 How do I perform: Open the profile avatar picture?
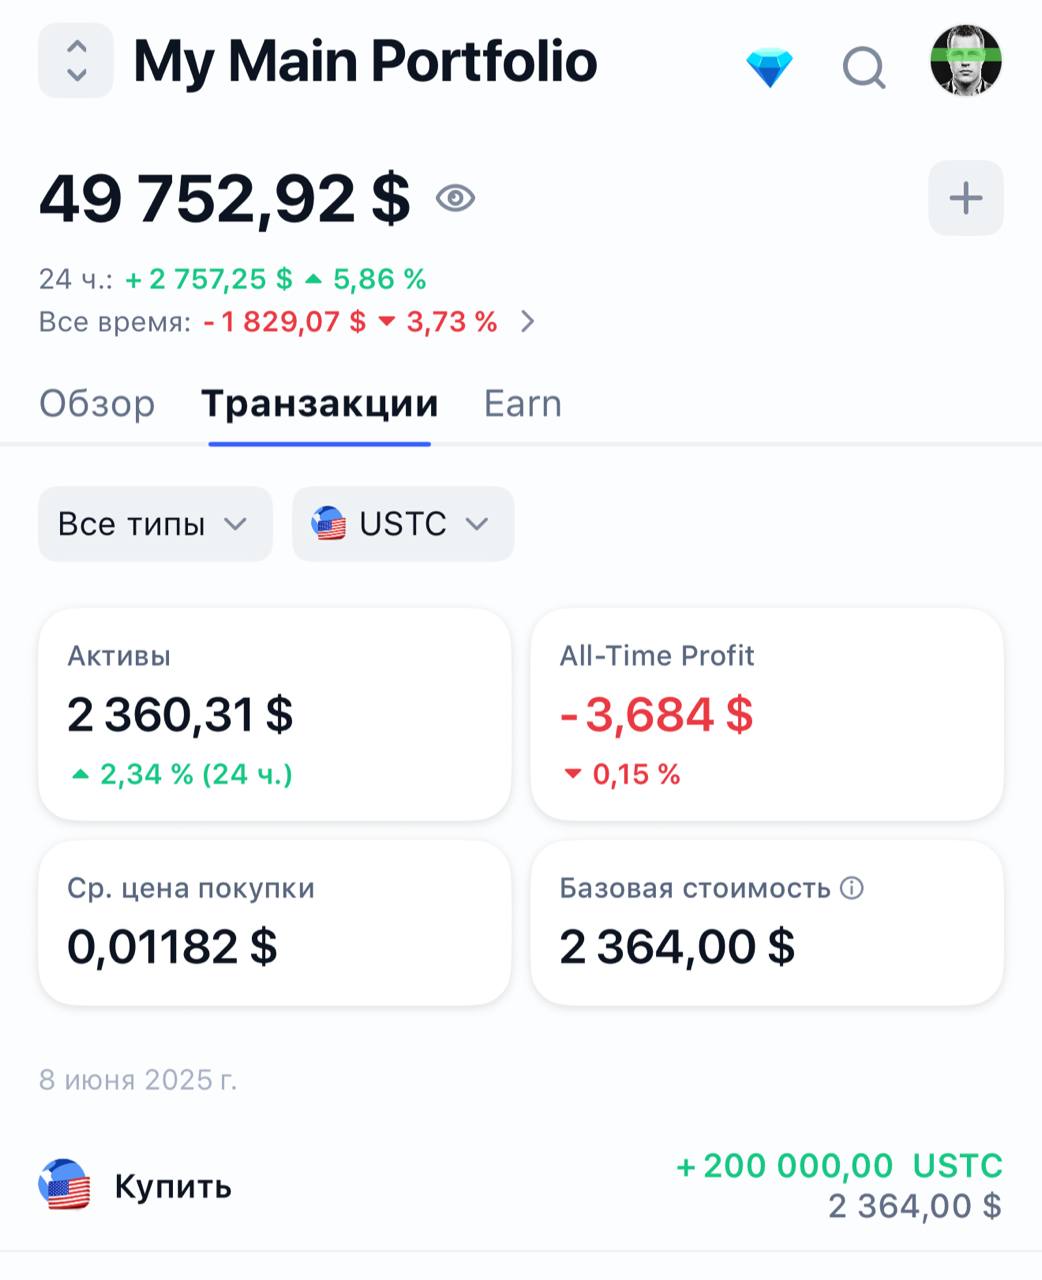(966, 61)
